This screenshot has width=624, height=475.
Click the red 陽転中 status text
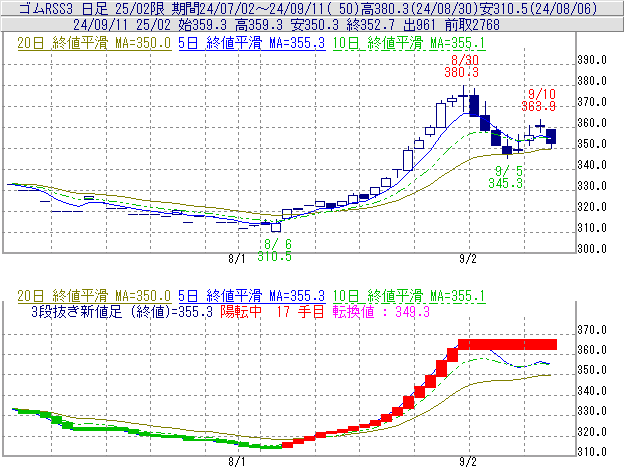[241, 311]
